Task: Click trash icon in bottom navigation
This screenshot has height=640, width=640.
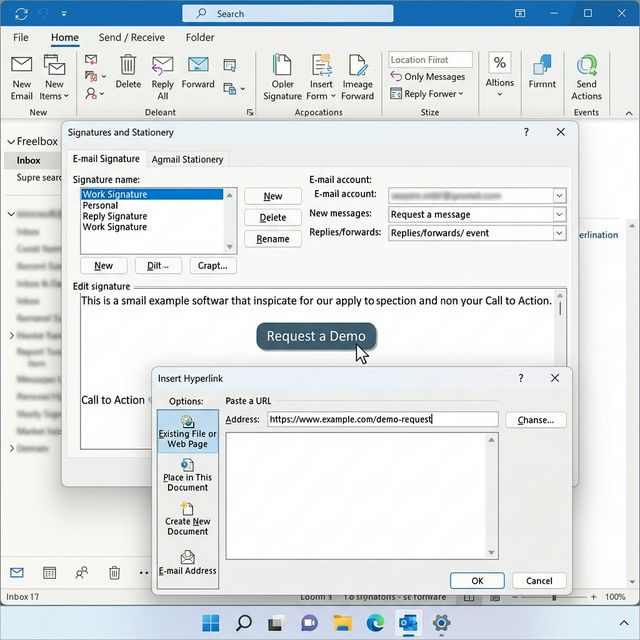Action: pos(114,573)
